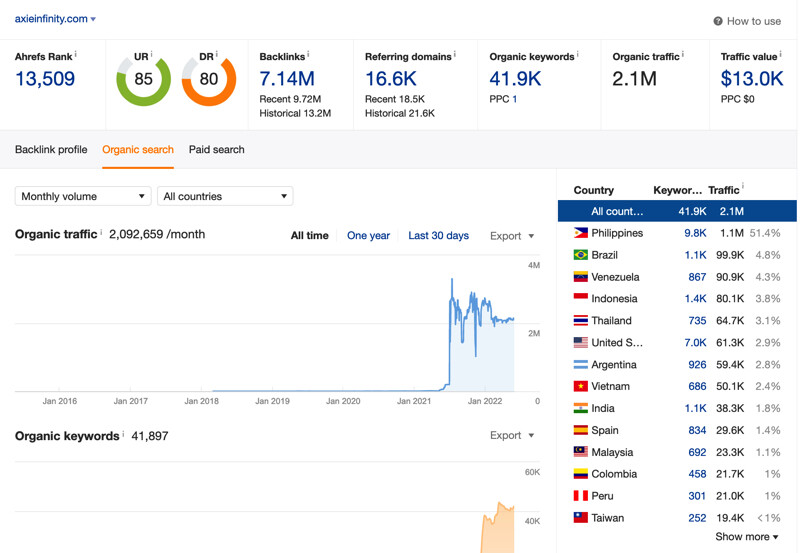Click the Recent 9.72M backlinks text
Viewport: 800px width, 553px height.
[x=290, y=99]
